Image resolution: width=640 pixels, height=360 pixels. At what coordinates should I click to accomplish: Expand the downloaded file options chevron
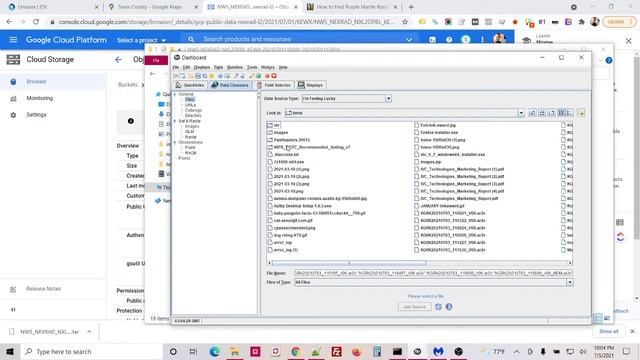coord(89,331)
